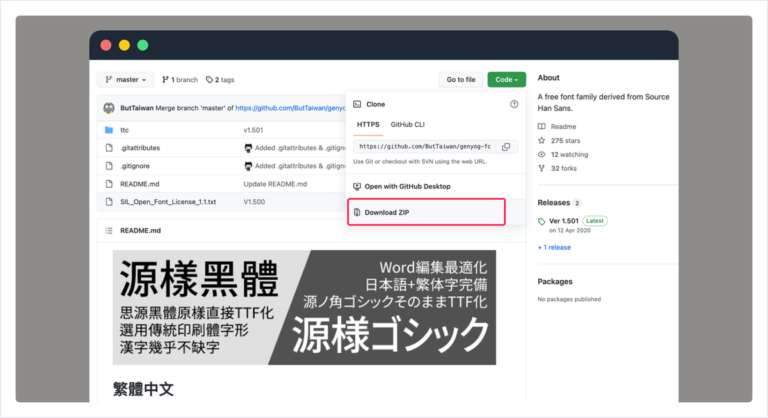Open SIL_Open_Font_License_1.1.txt file

[168, 201]
